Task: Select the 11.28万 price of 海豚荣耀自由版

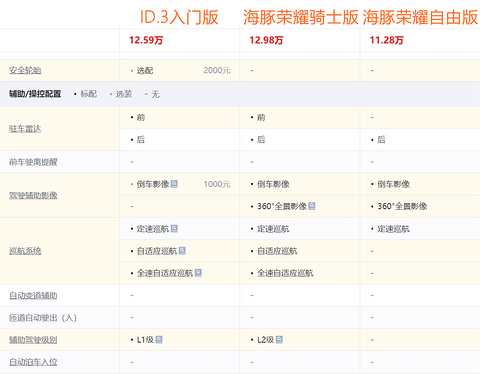Action: pyautogui.click(x=387, y=40)
